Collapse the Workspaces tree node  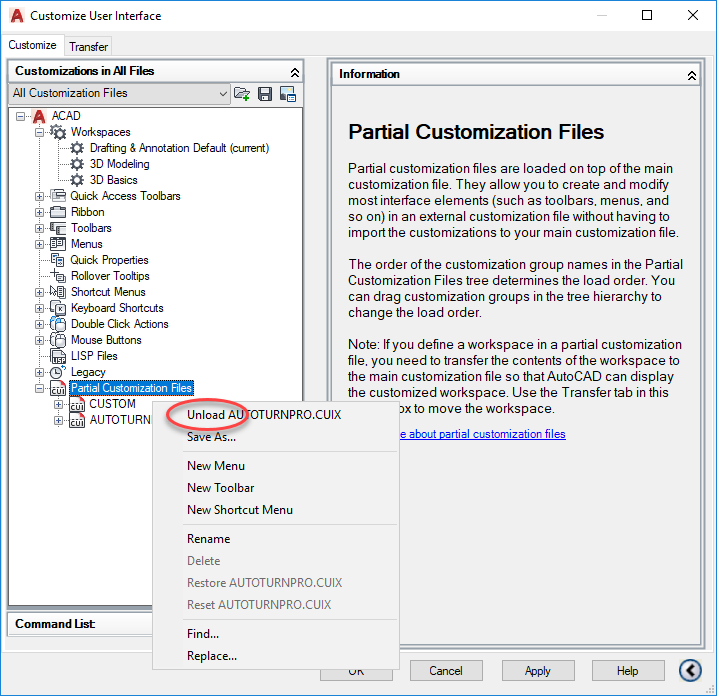coord(39,133)
